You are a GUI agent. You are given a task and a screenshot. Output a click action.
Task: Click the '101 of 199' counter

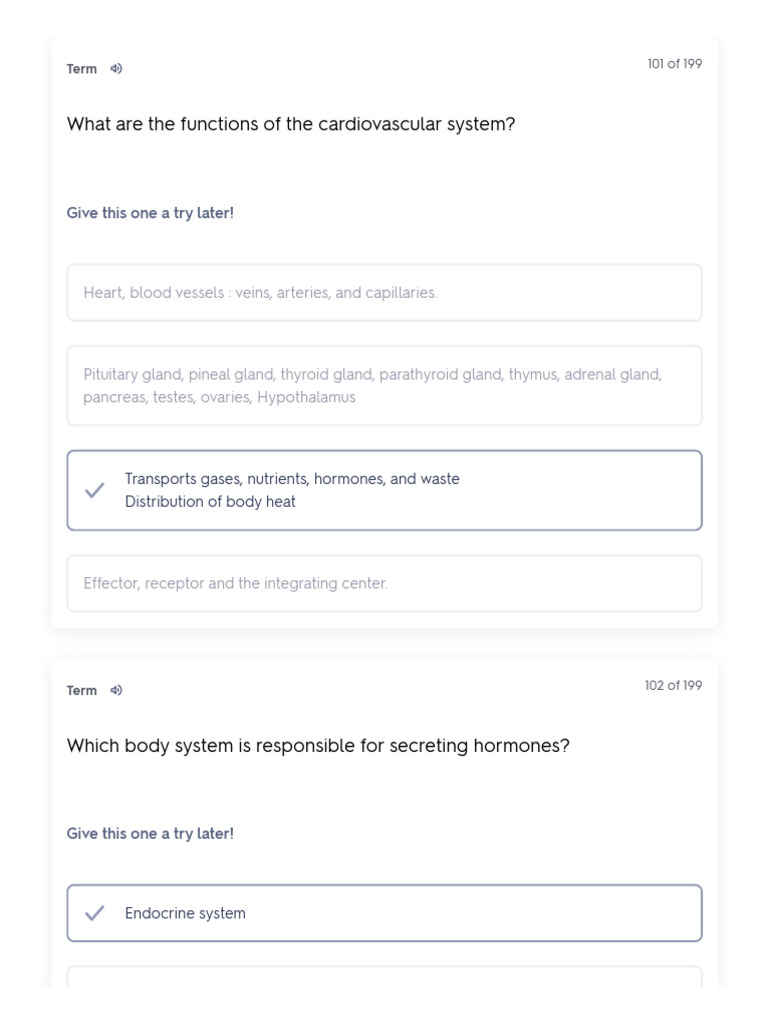tap(674, 64)
